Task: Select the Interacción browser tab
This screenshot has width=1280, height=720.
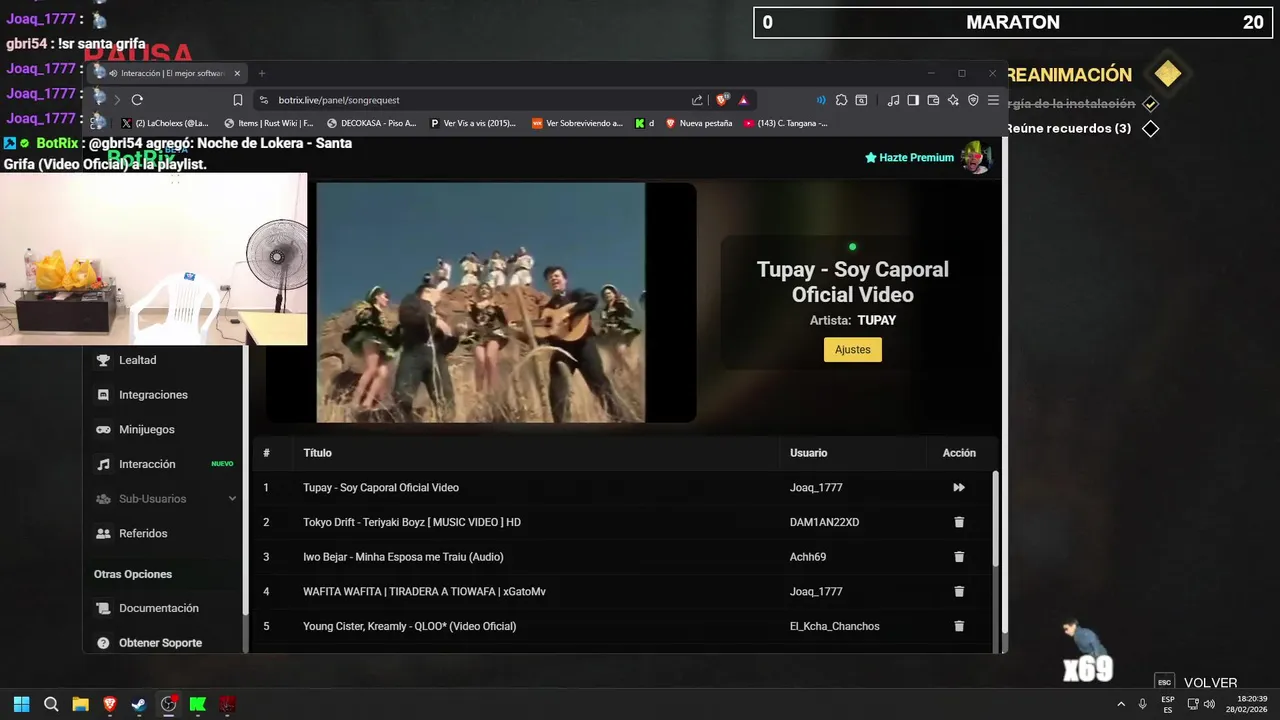Action: pyautogui.click(x=167, y=73)
